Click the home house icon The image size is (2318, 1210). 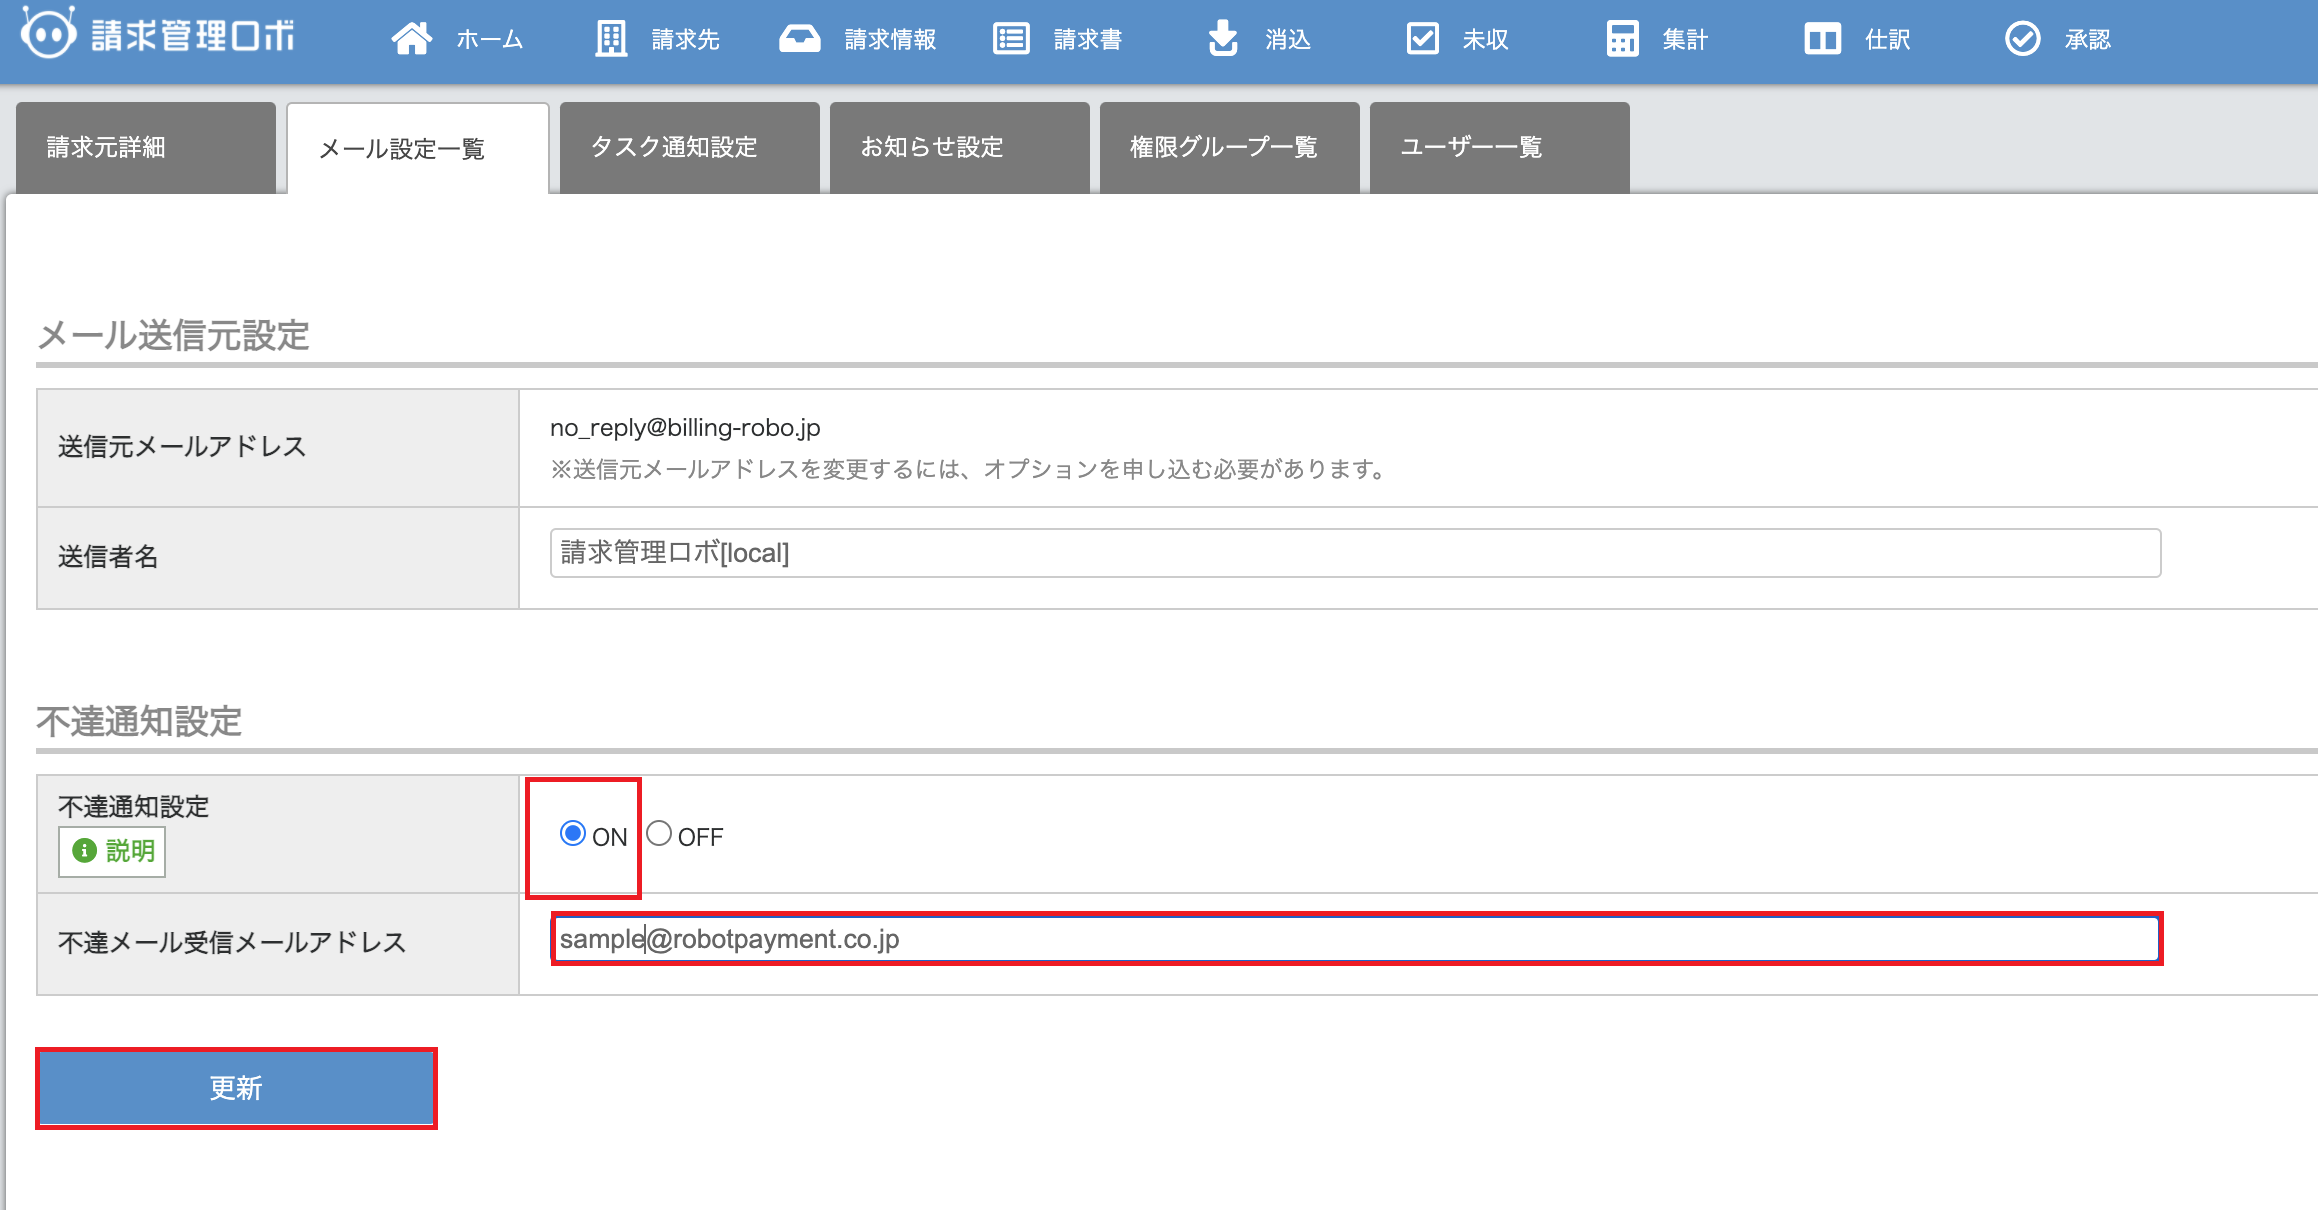(x=411, y=39)
